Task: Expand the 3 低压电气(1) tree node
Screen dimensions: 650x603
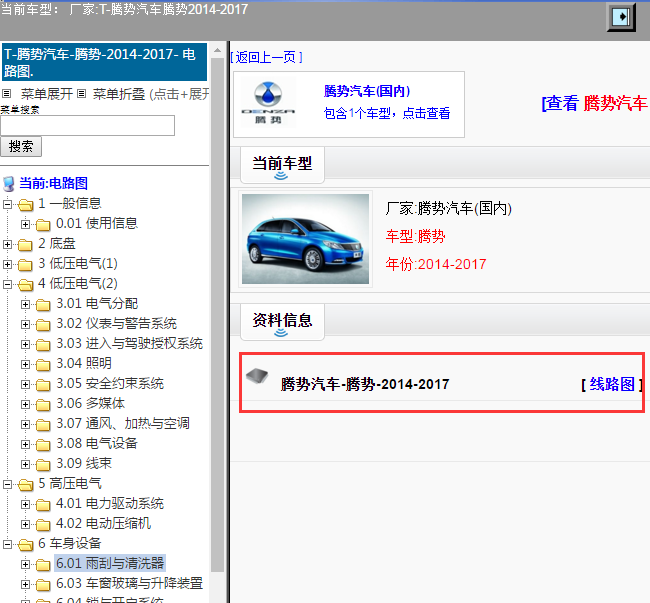Action: tap(7, 264)
